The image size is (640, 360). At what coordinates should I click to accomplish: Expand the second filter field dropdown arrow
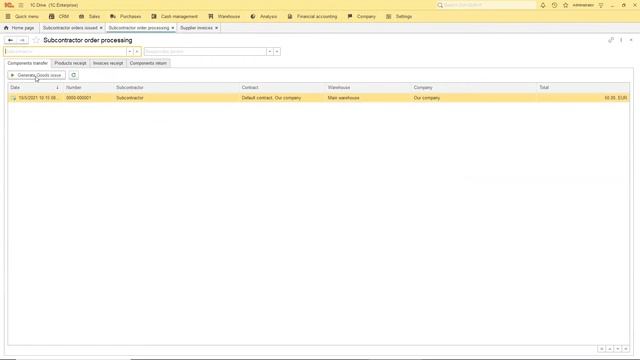point(269,52)
